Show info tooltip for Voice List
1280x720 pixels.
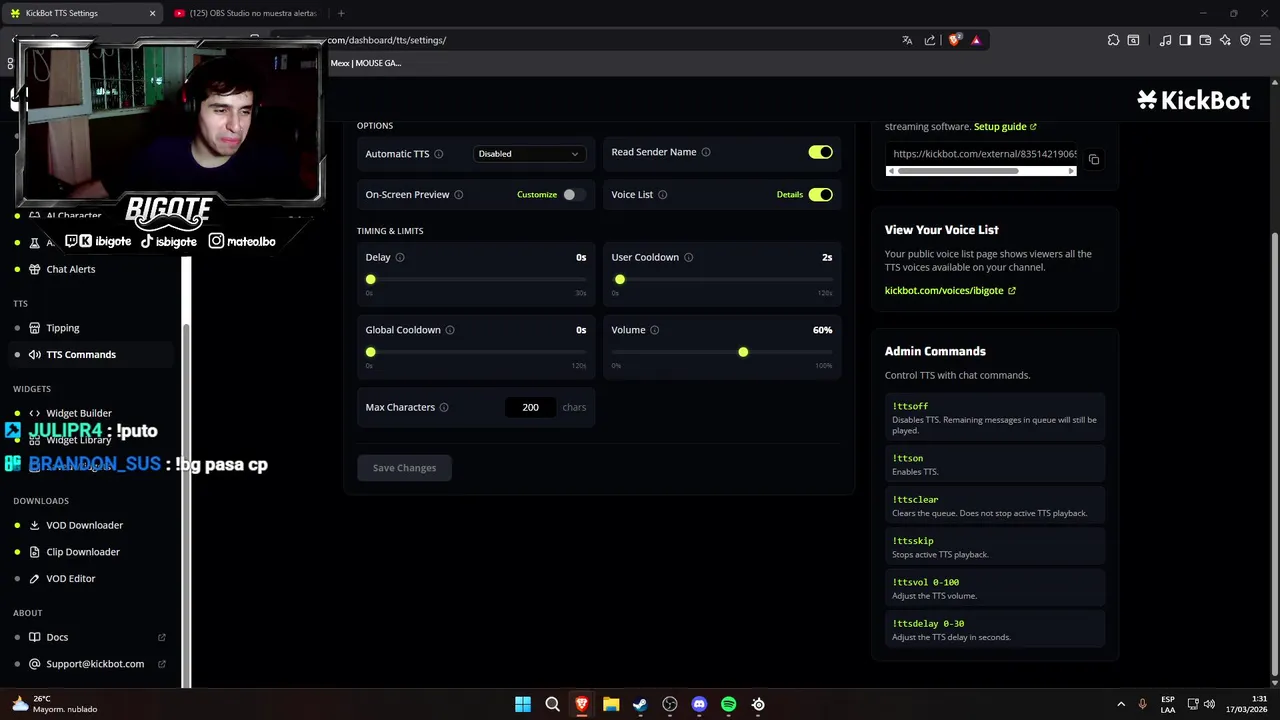coord(663,195)
